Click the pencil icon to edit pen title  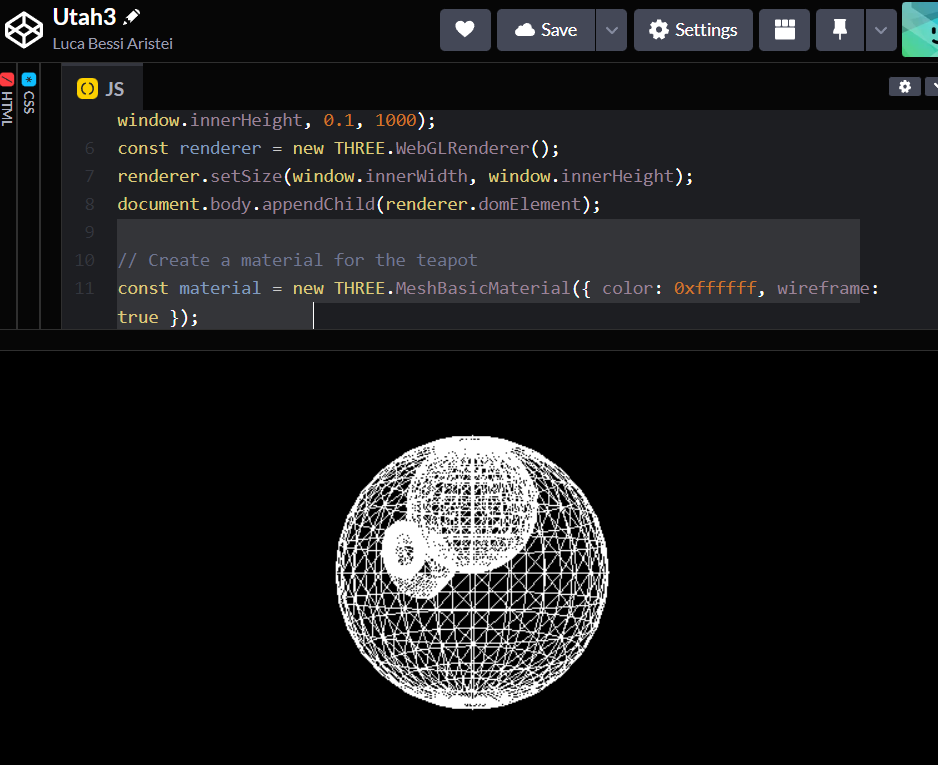point(132,17)
